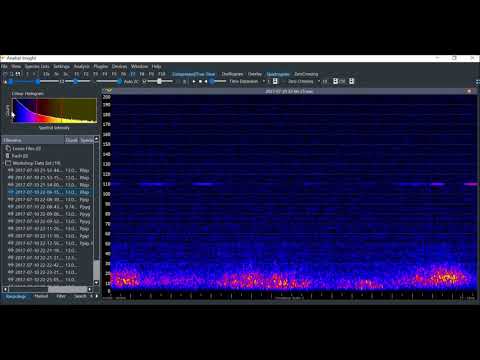Click the Filename column header
Image resolution: width=480 pixels, height=360 pixels.
pyautogui.click(x=33, y=140)
